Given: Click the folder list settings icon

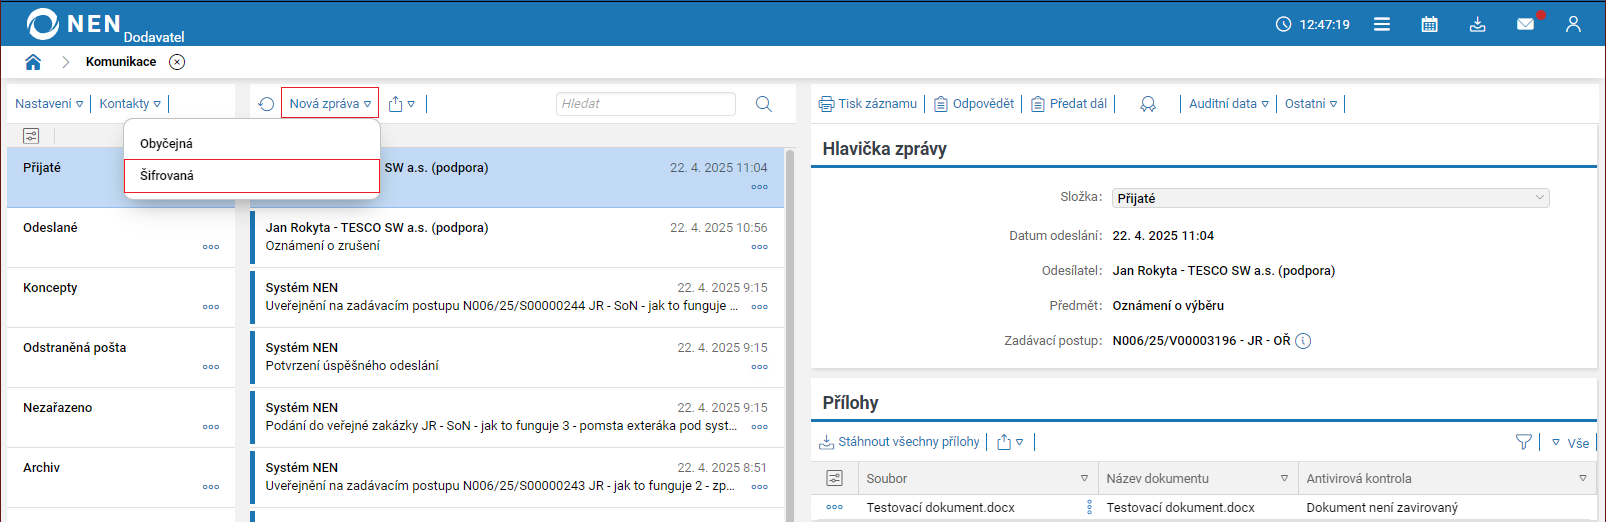Looking at the screenshot, I should [31, 135].
